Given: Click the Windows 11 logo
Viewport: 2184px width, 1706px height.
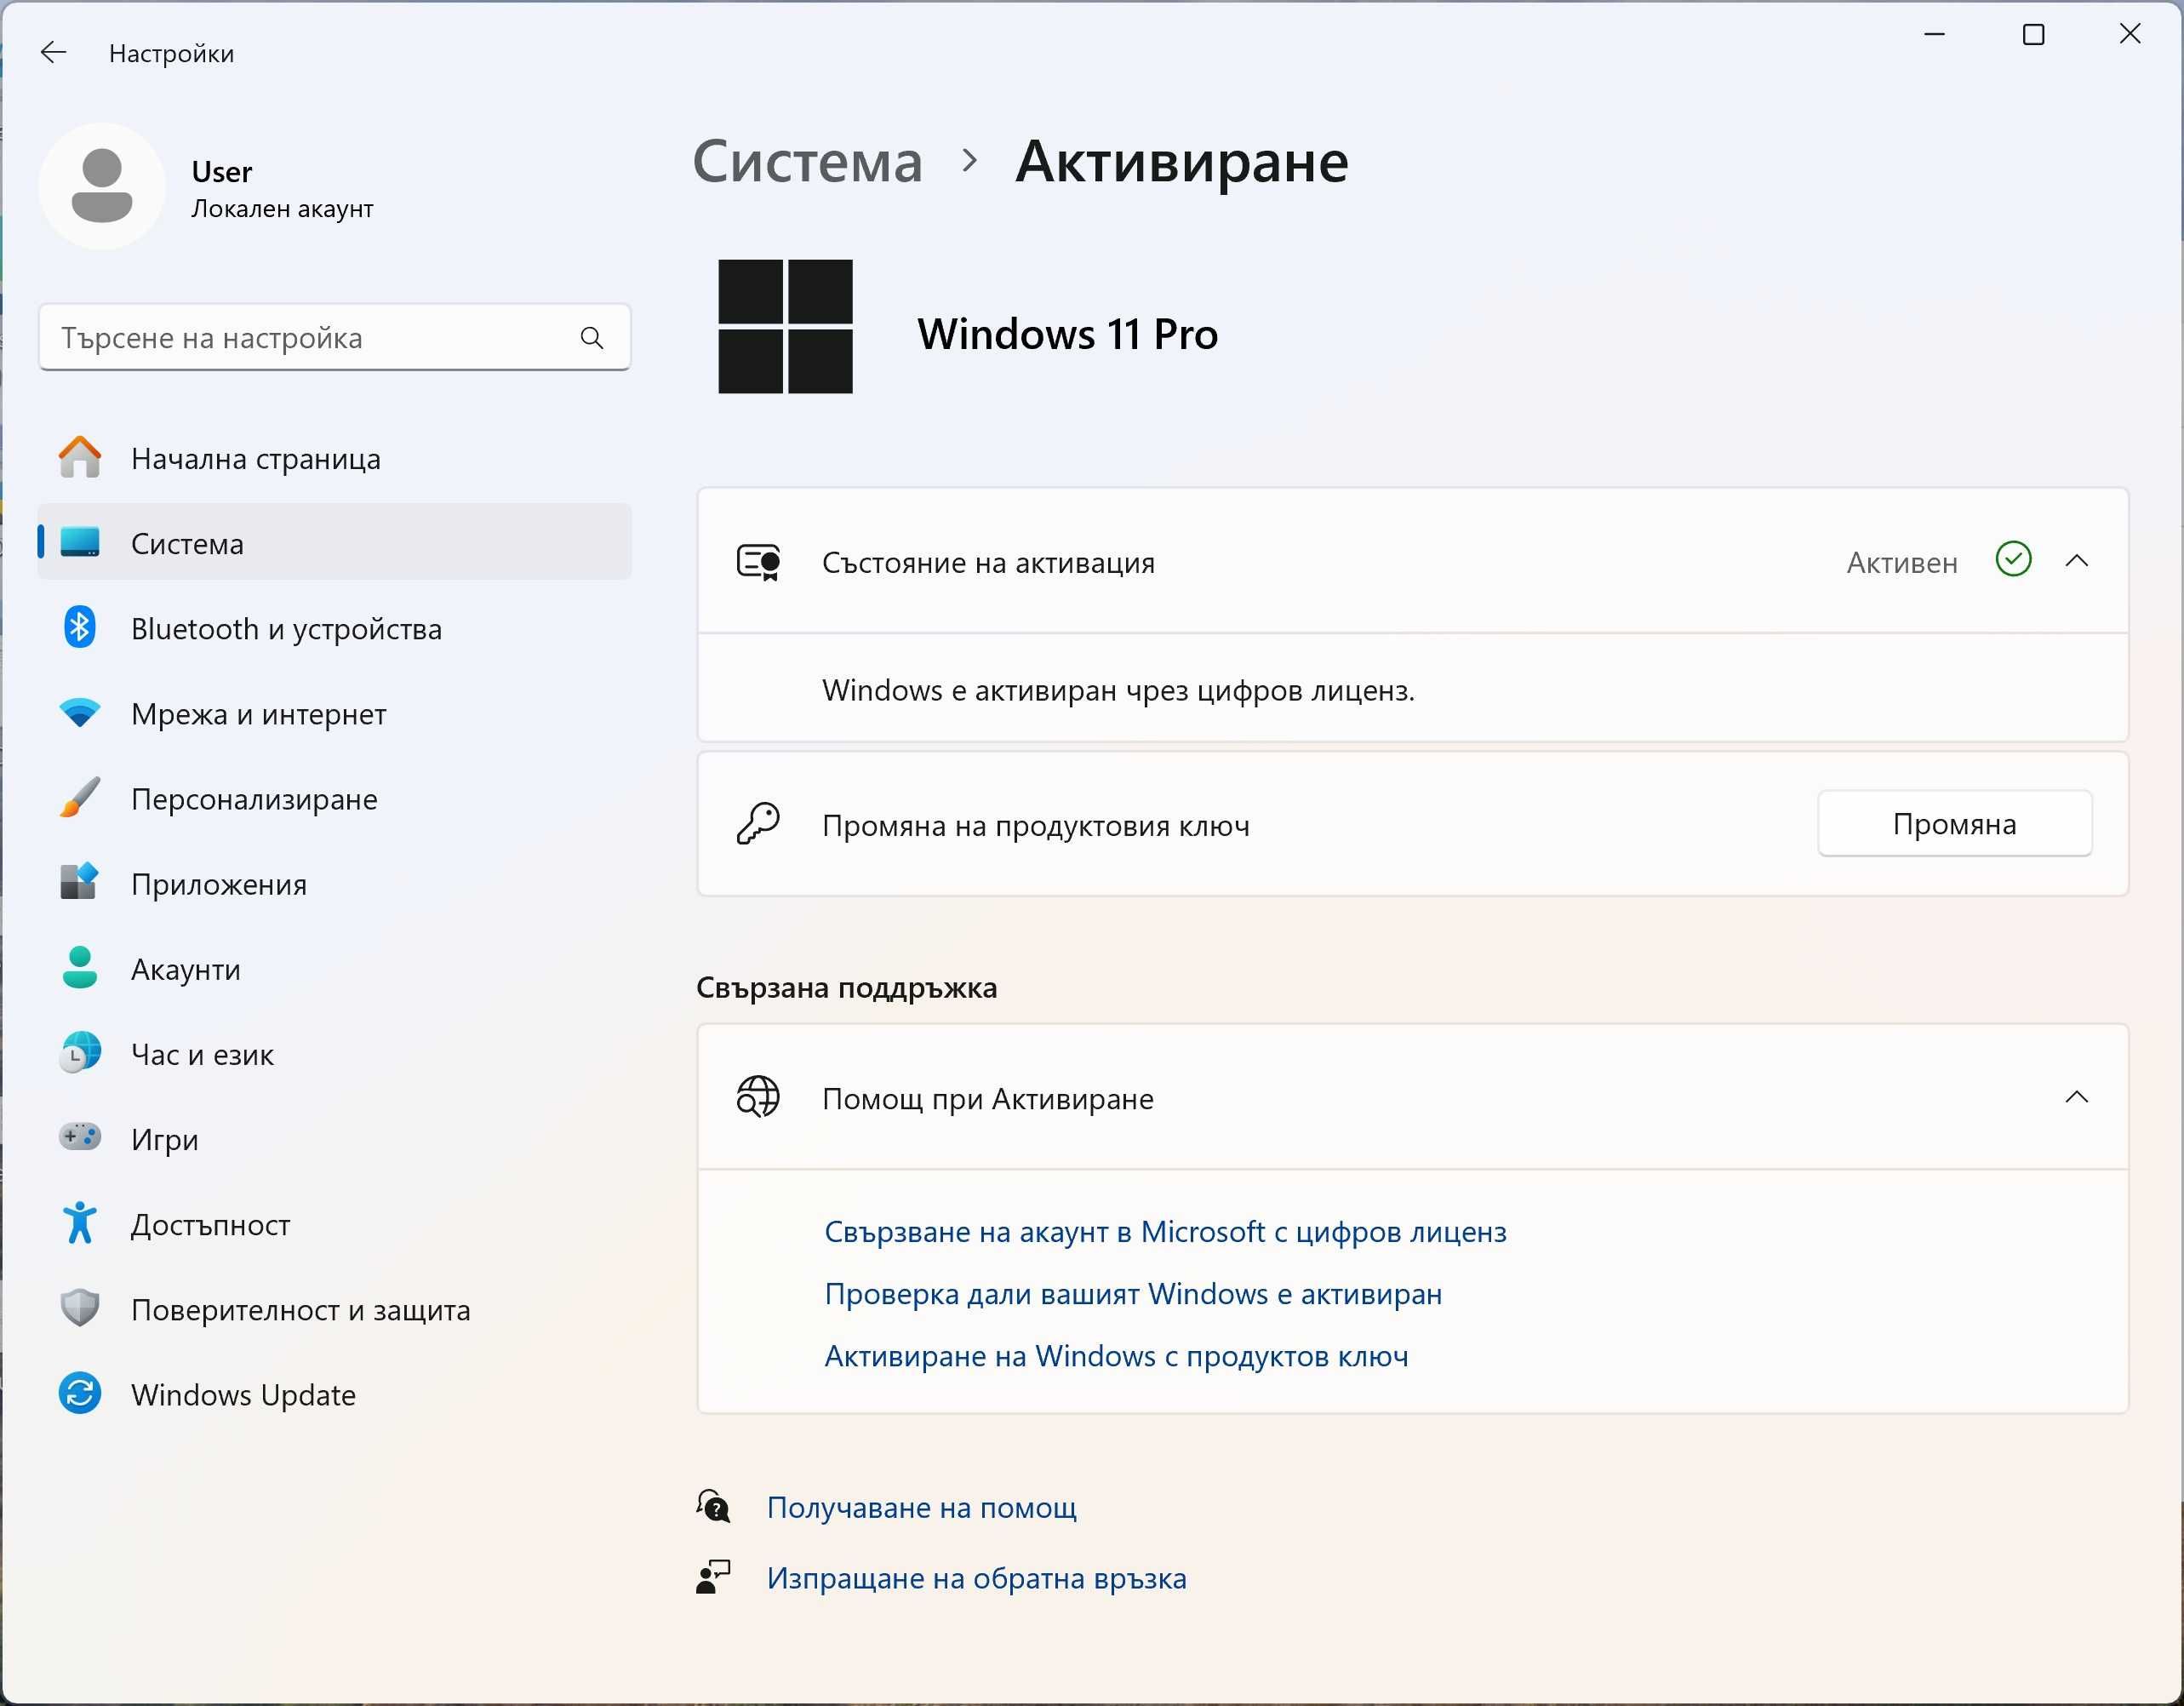Looking at the screenshot, I should coord(786,327).
